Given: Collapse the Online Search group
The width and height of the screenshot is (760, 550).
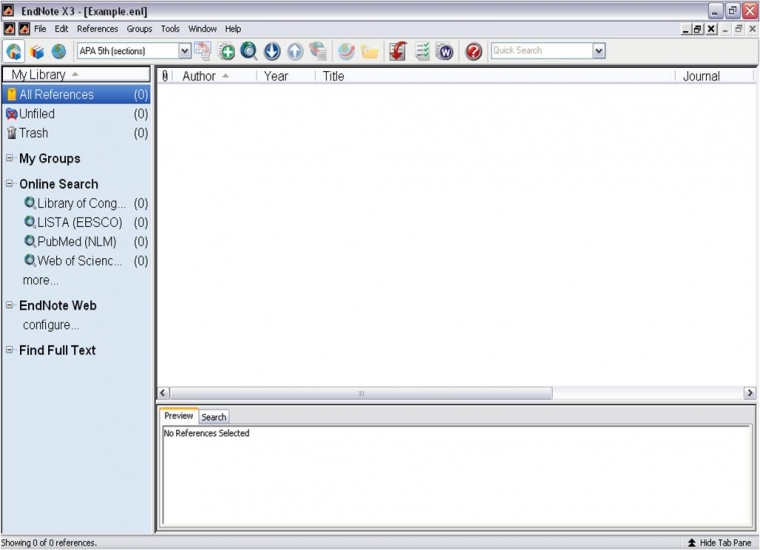Looking at the screenshot, I should pyautogui.click(x=10, y=184).
